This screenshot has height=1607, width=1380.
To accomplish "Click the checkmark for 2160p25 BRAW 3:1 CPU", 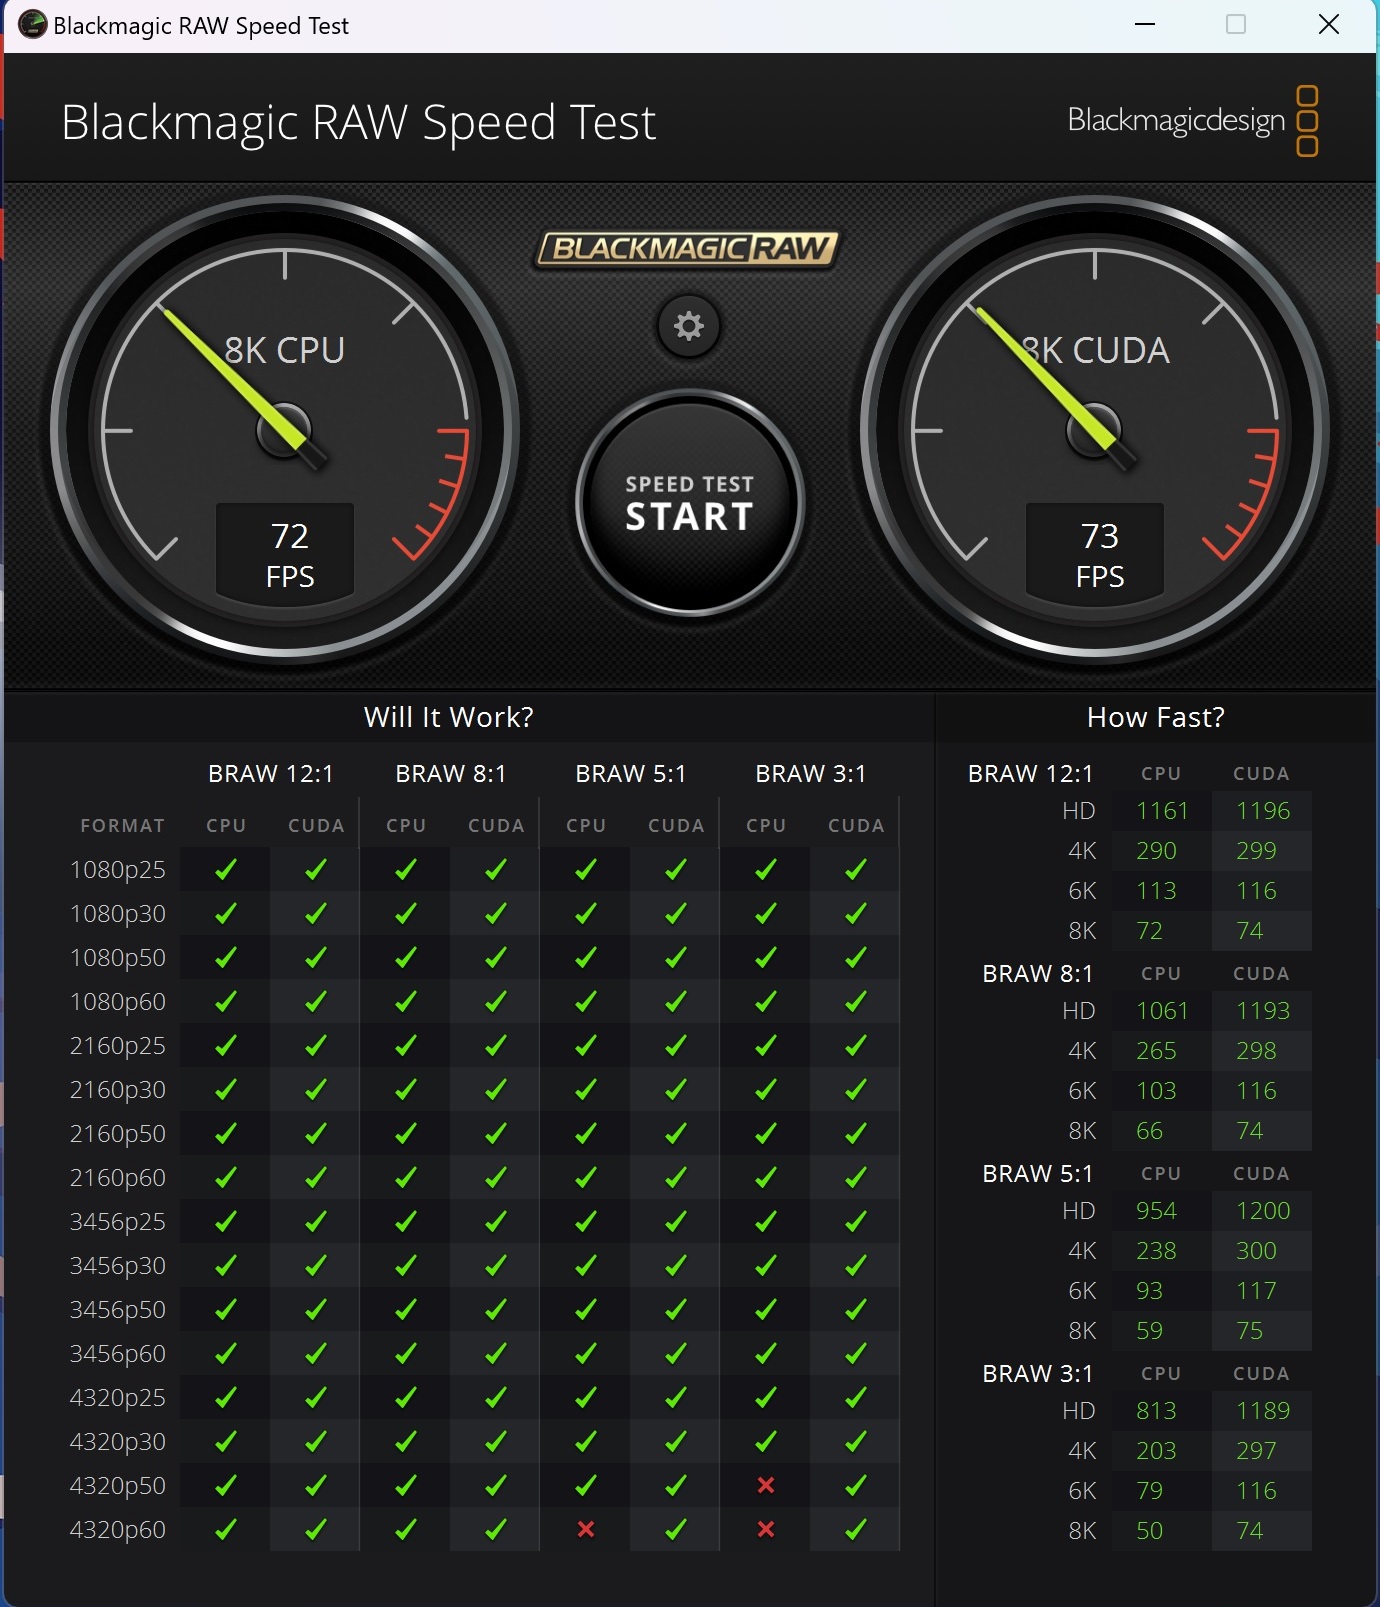I will click(x=766, y=1045).
